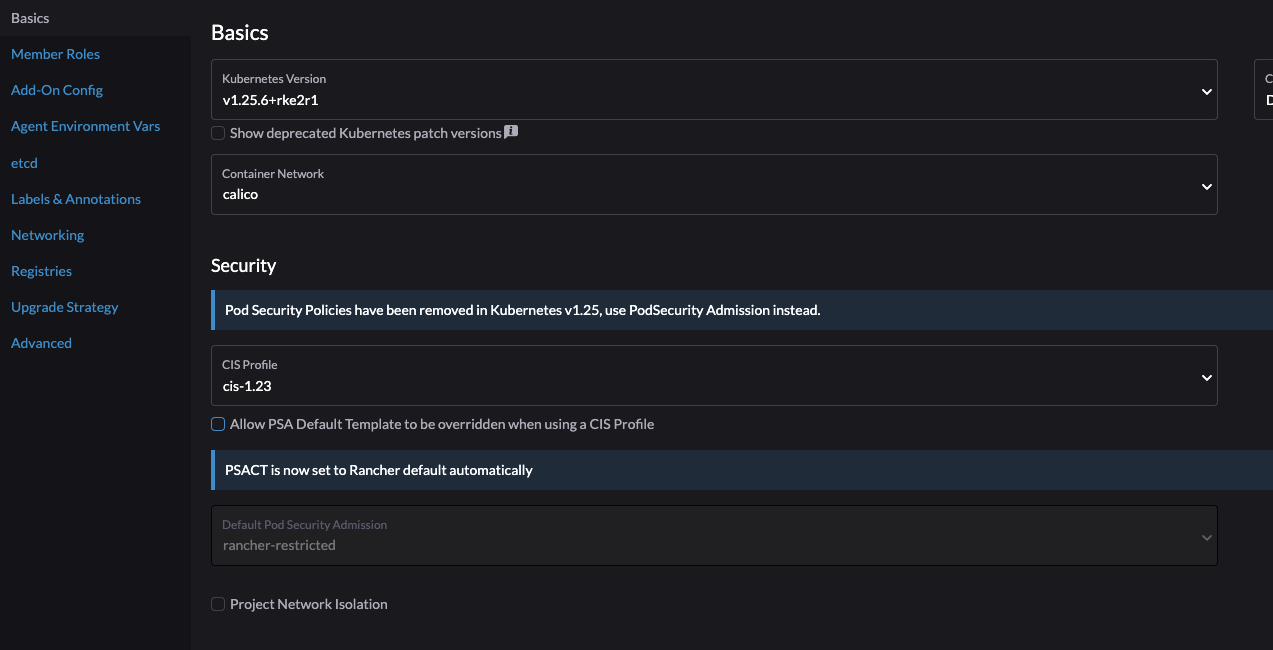Enable Project Network Isolation
This screenshot has width=1273, height=650.
click(217, 603)
